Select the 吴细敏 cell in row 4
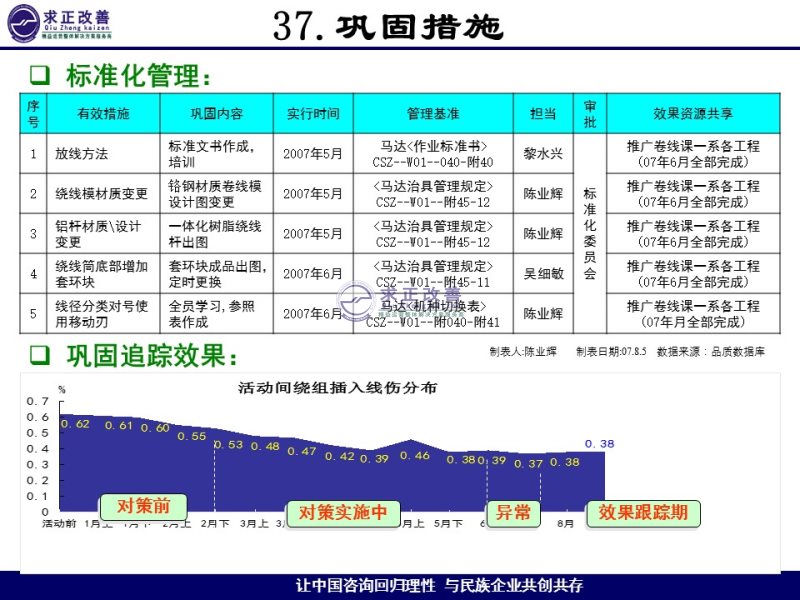 point(543,274)
